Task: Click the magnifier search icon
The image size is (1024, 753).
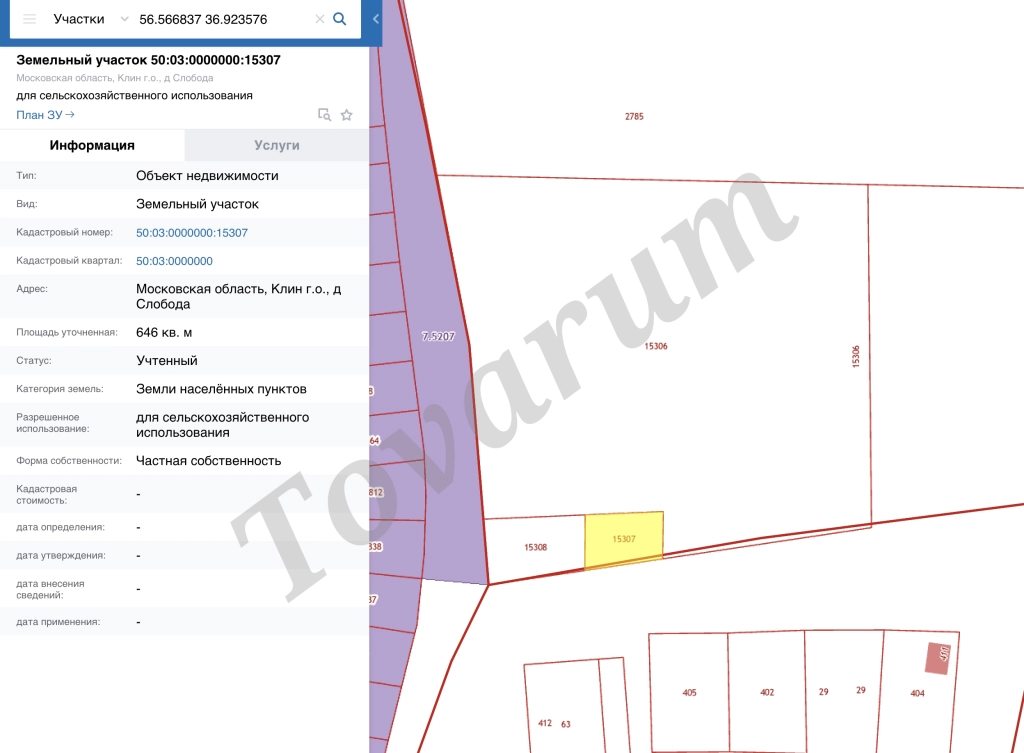Action: tap(340, 19)
